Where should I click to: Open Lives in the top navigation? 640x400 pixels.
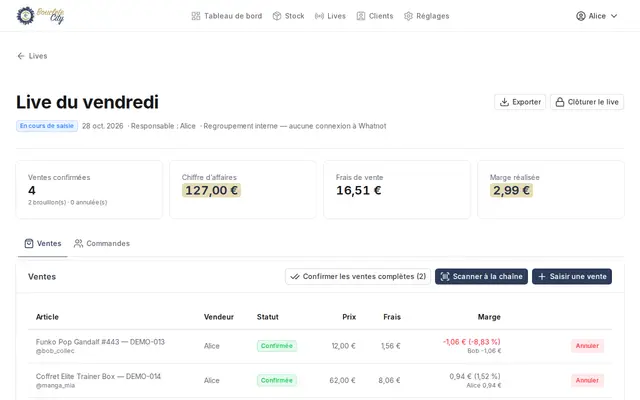click(330, 16)
